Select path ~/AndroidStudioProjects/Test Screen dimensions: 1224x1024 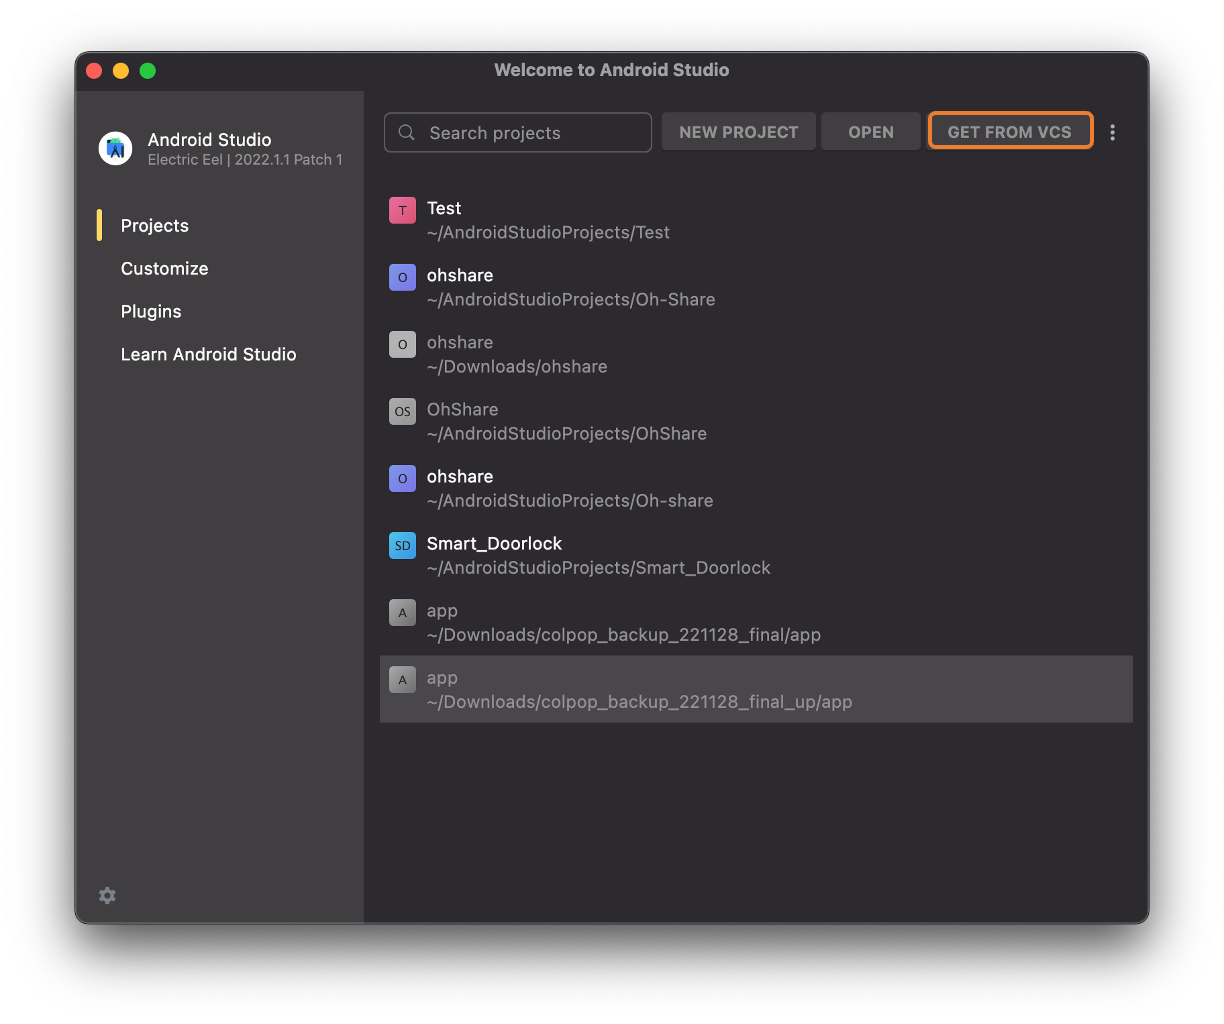coord(548,232)
